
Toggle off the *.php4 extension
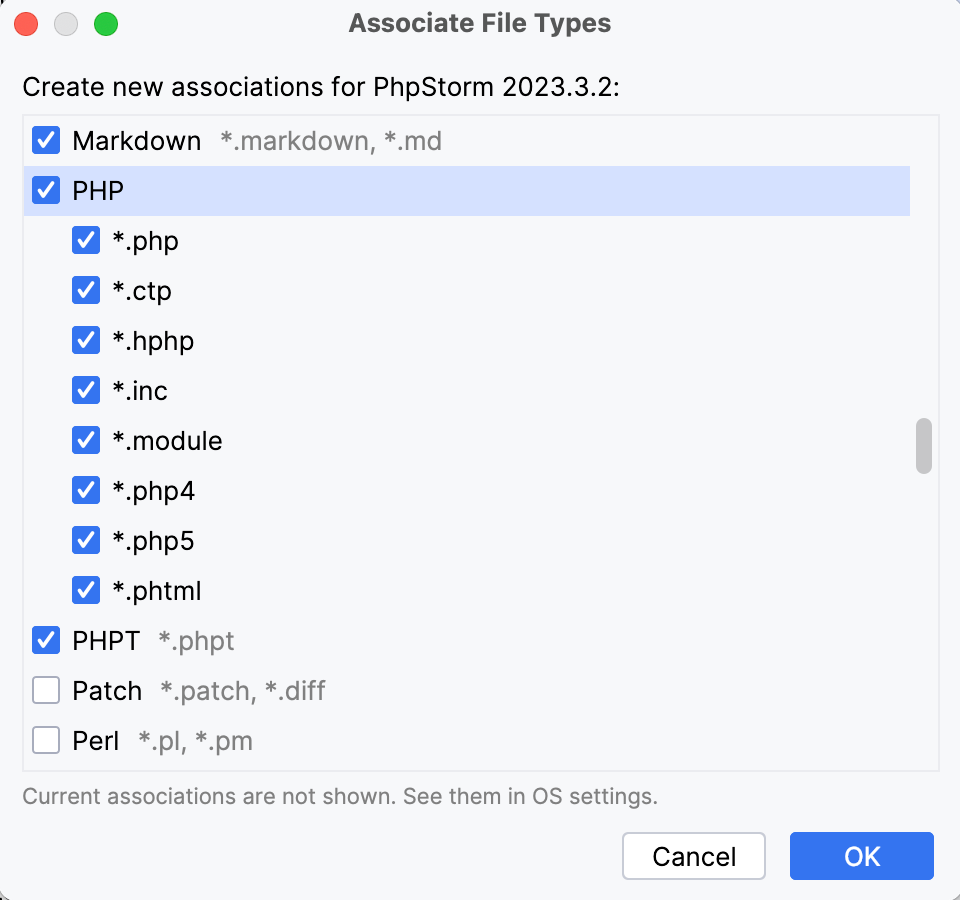86,490
